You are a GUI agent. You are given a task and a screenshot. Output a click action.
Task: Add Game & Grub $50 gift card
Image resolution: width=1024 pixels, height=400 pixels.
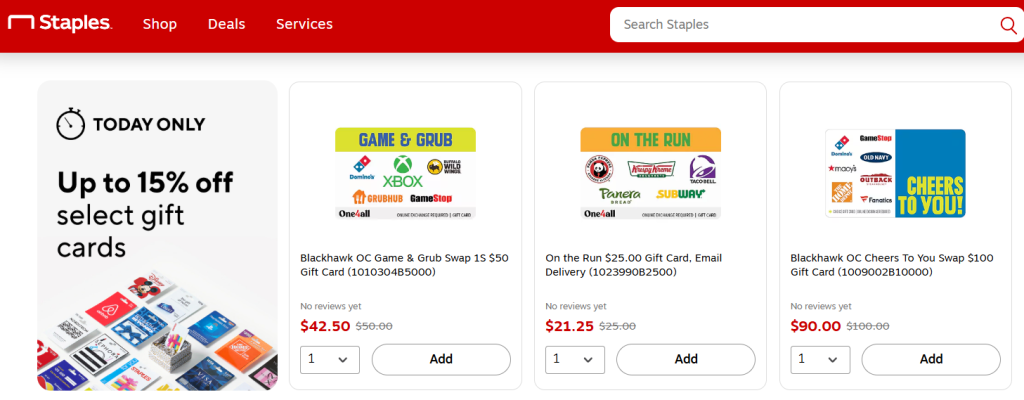[x=441, y=359]
